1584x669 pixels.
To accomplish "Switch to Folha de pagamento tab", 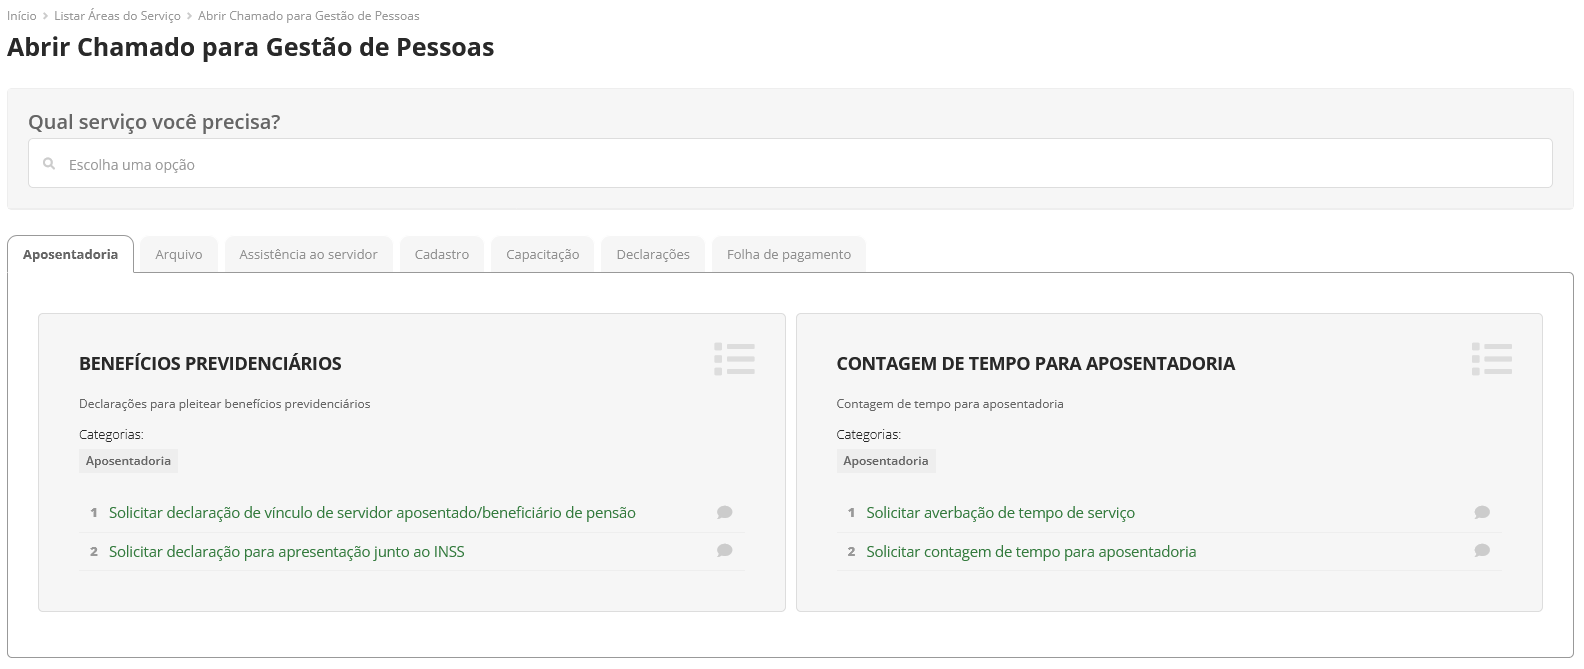I will coord(788,255).
